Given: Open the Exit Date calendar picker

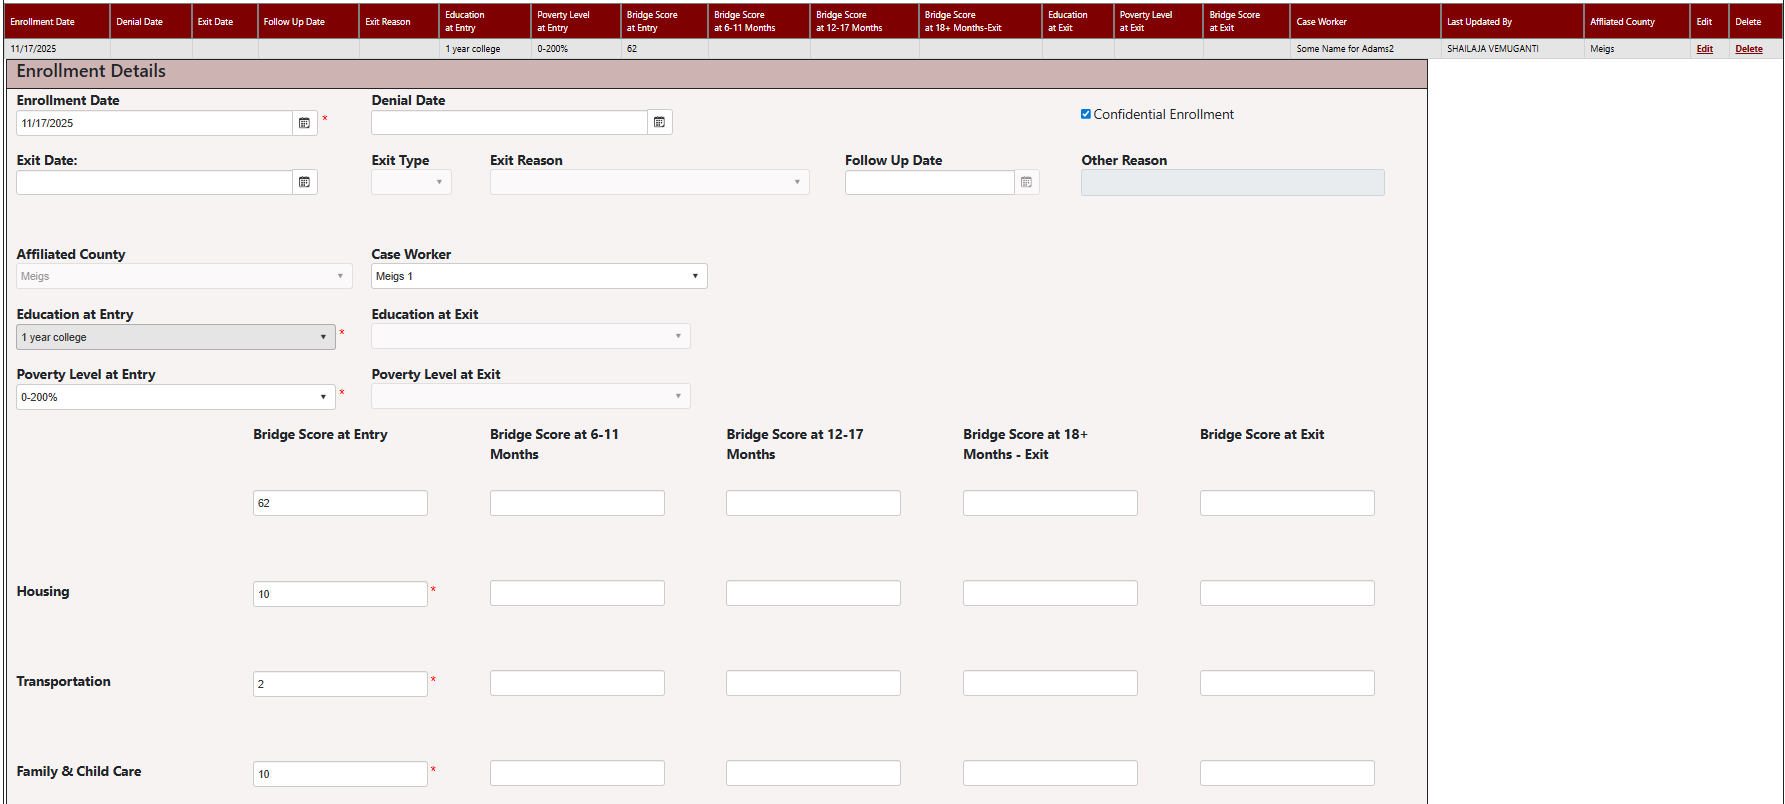Looking at the screenshot, I should click(x=305, y=182).
